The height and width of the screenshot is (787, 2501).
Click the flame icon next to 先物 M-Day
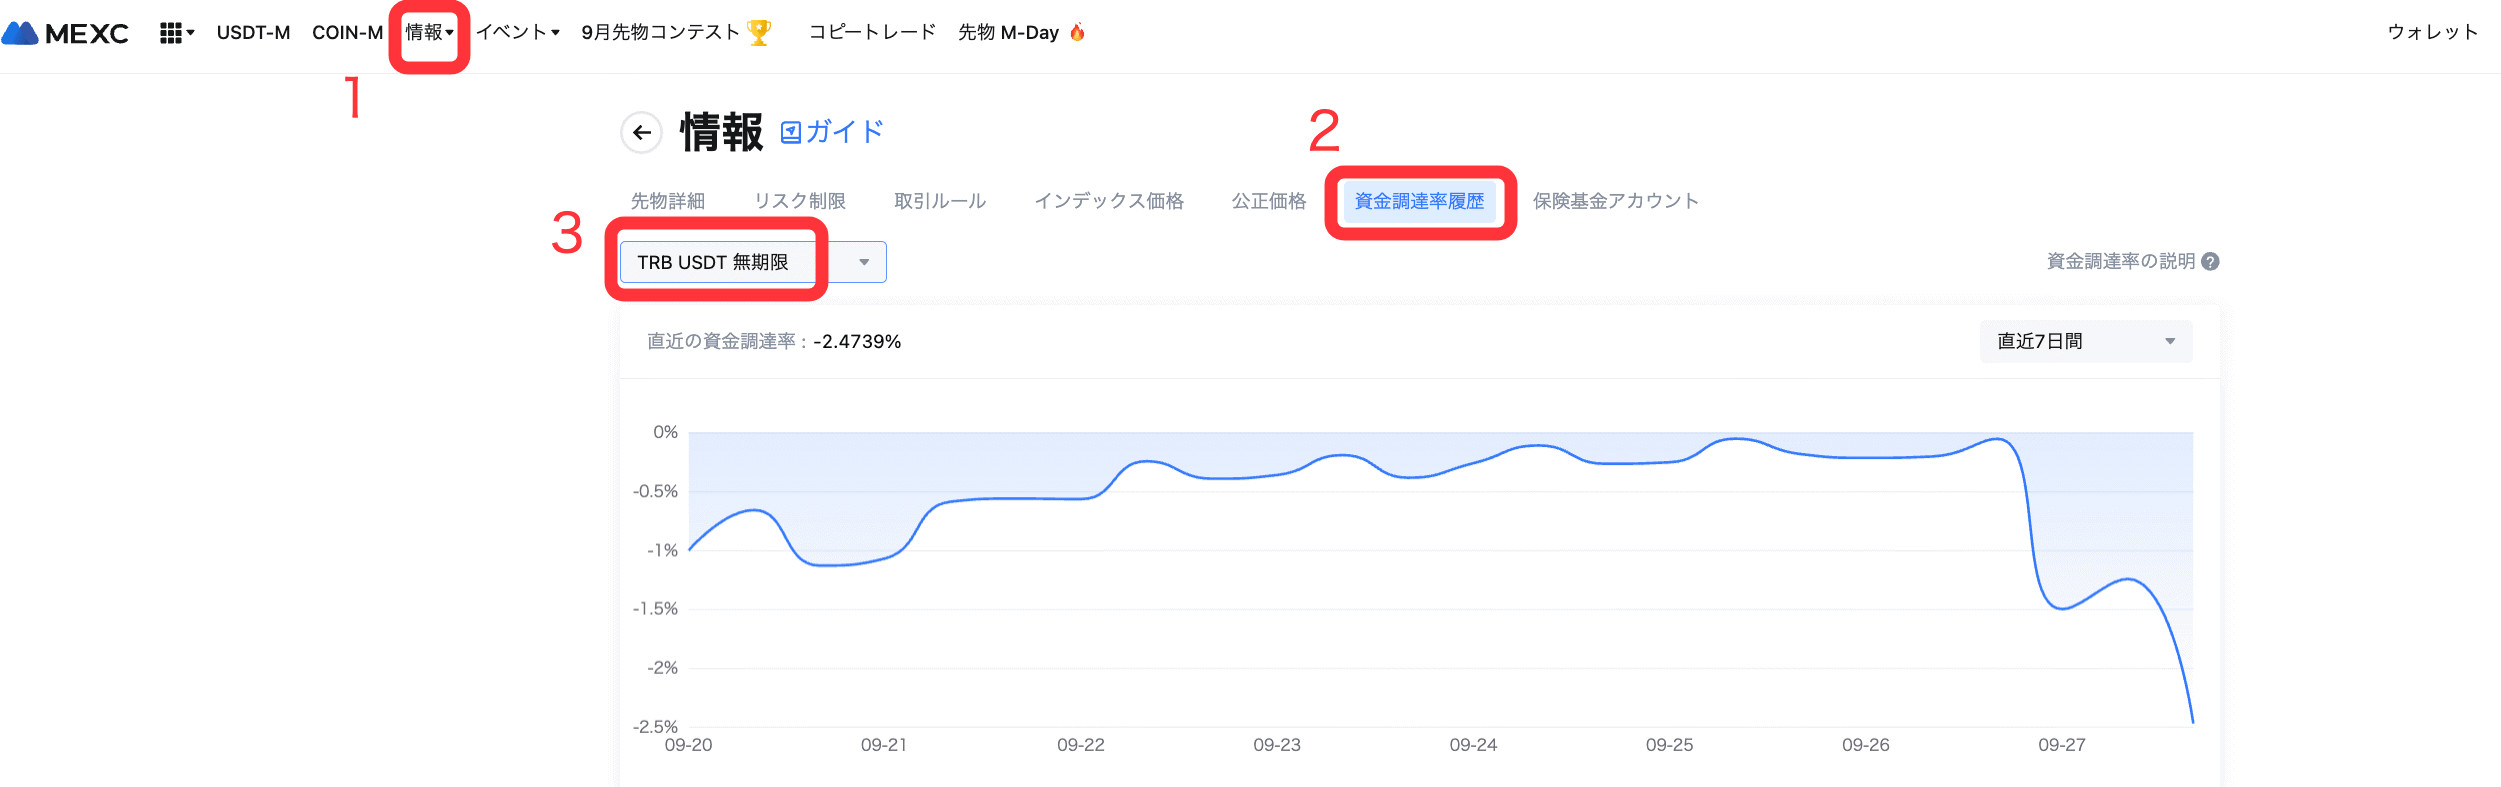coord(1077,33)
